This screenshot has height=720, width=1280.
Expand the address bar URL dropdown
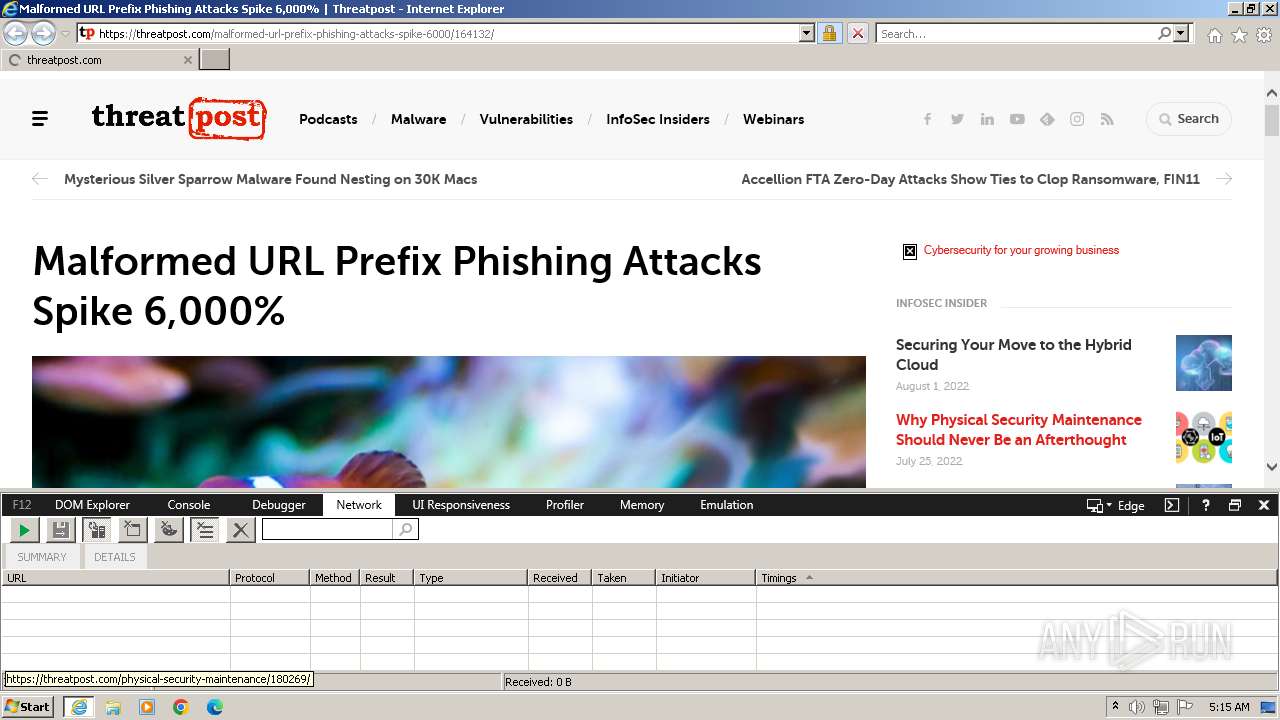click(x=807, y=33)
